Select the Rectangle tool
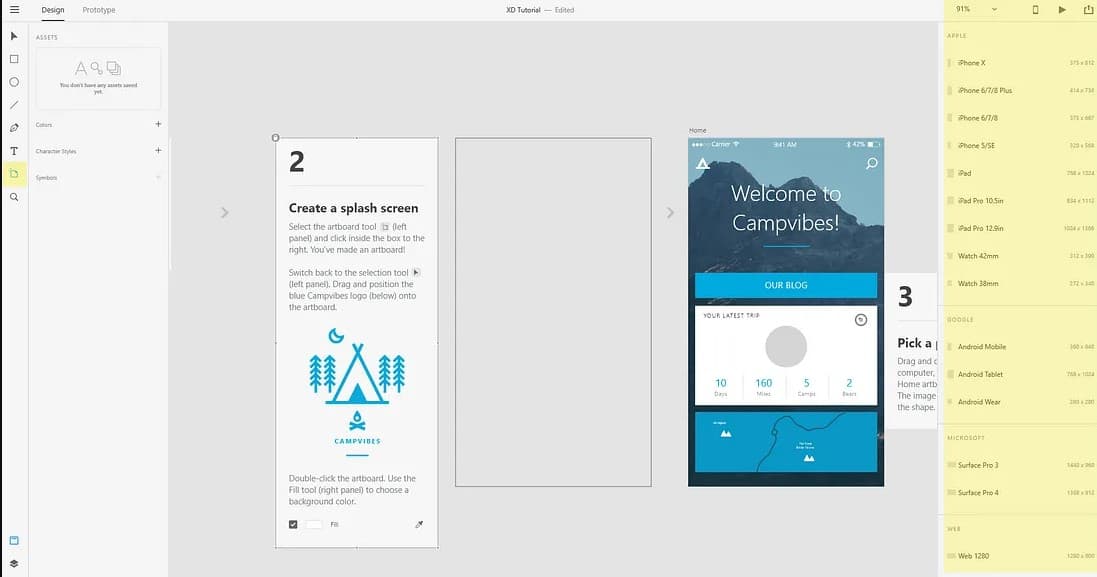Image resolution: width=1097 pixels, height=577 pixels. (x=14, y=59)
